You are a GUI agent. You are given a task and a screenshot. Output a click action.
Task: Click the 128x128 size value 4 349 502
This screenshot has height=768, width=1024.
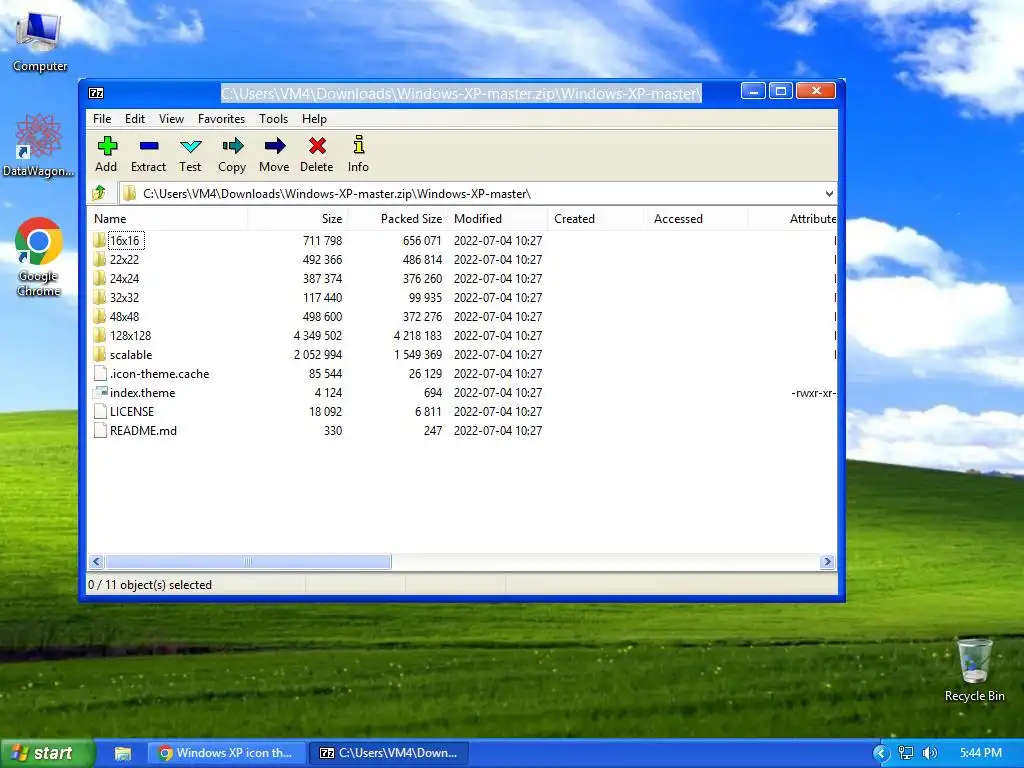(318, 335)
